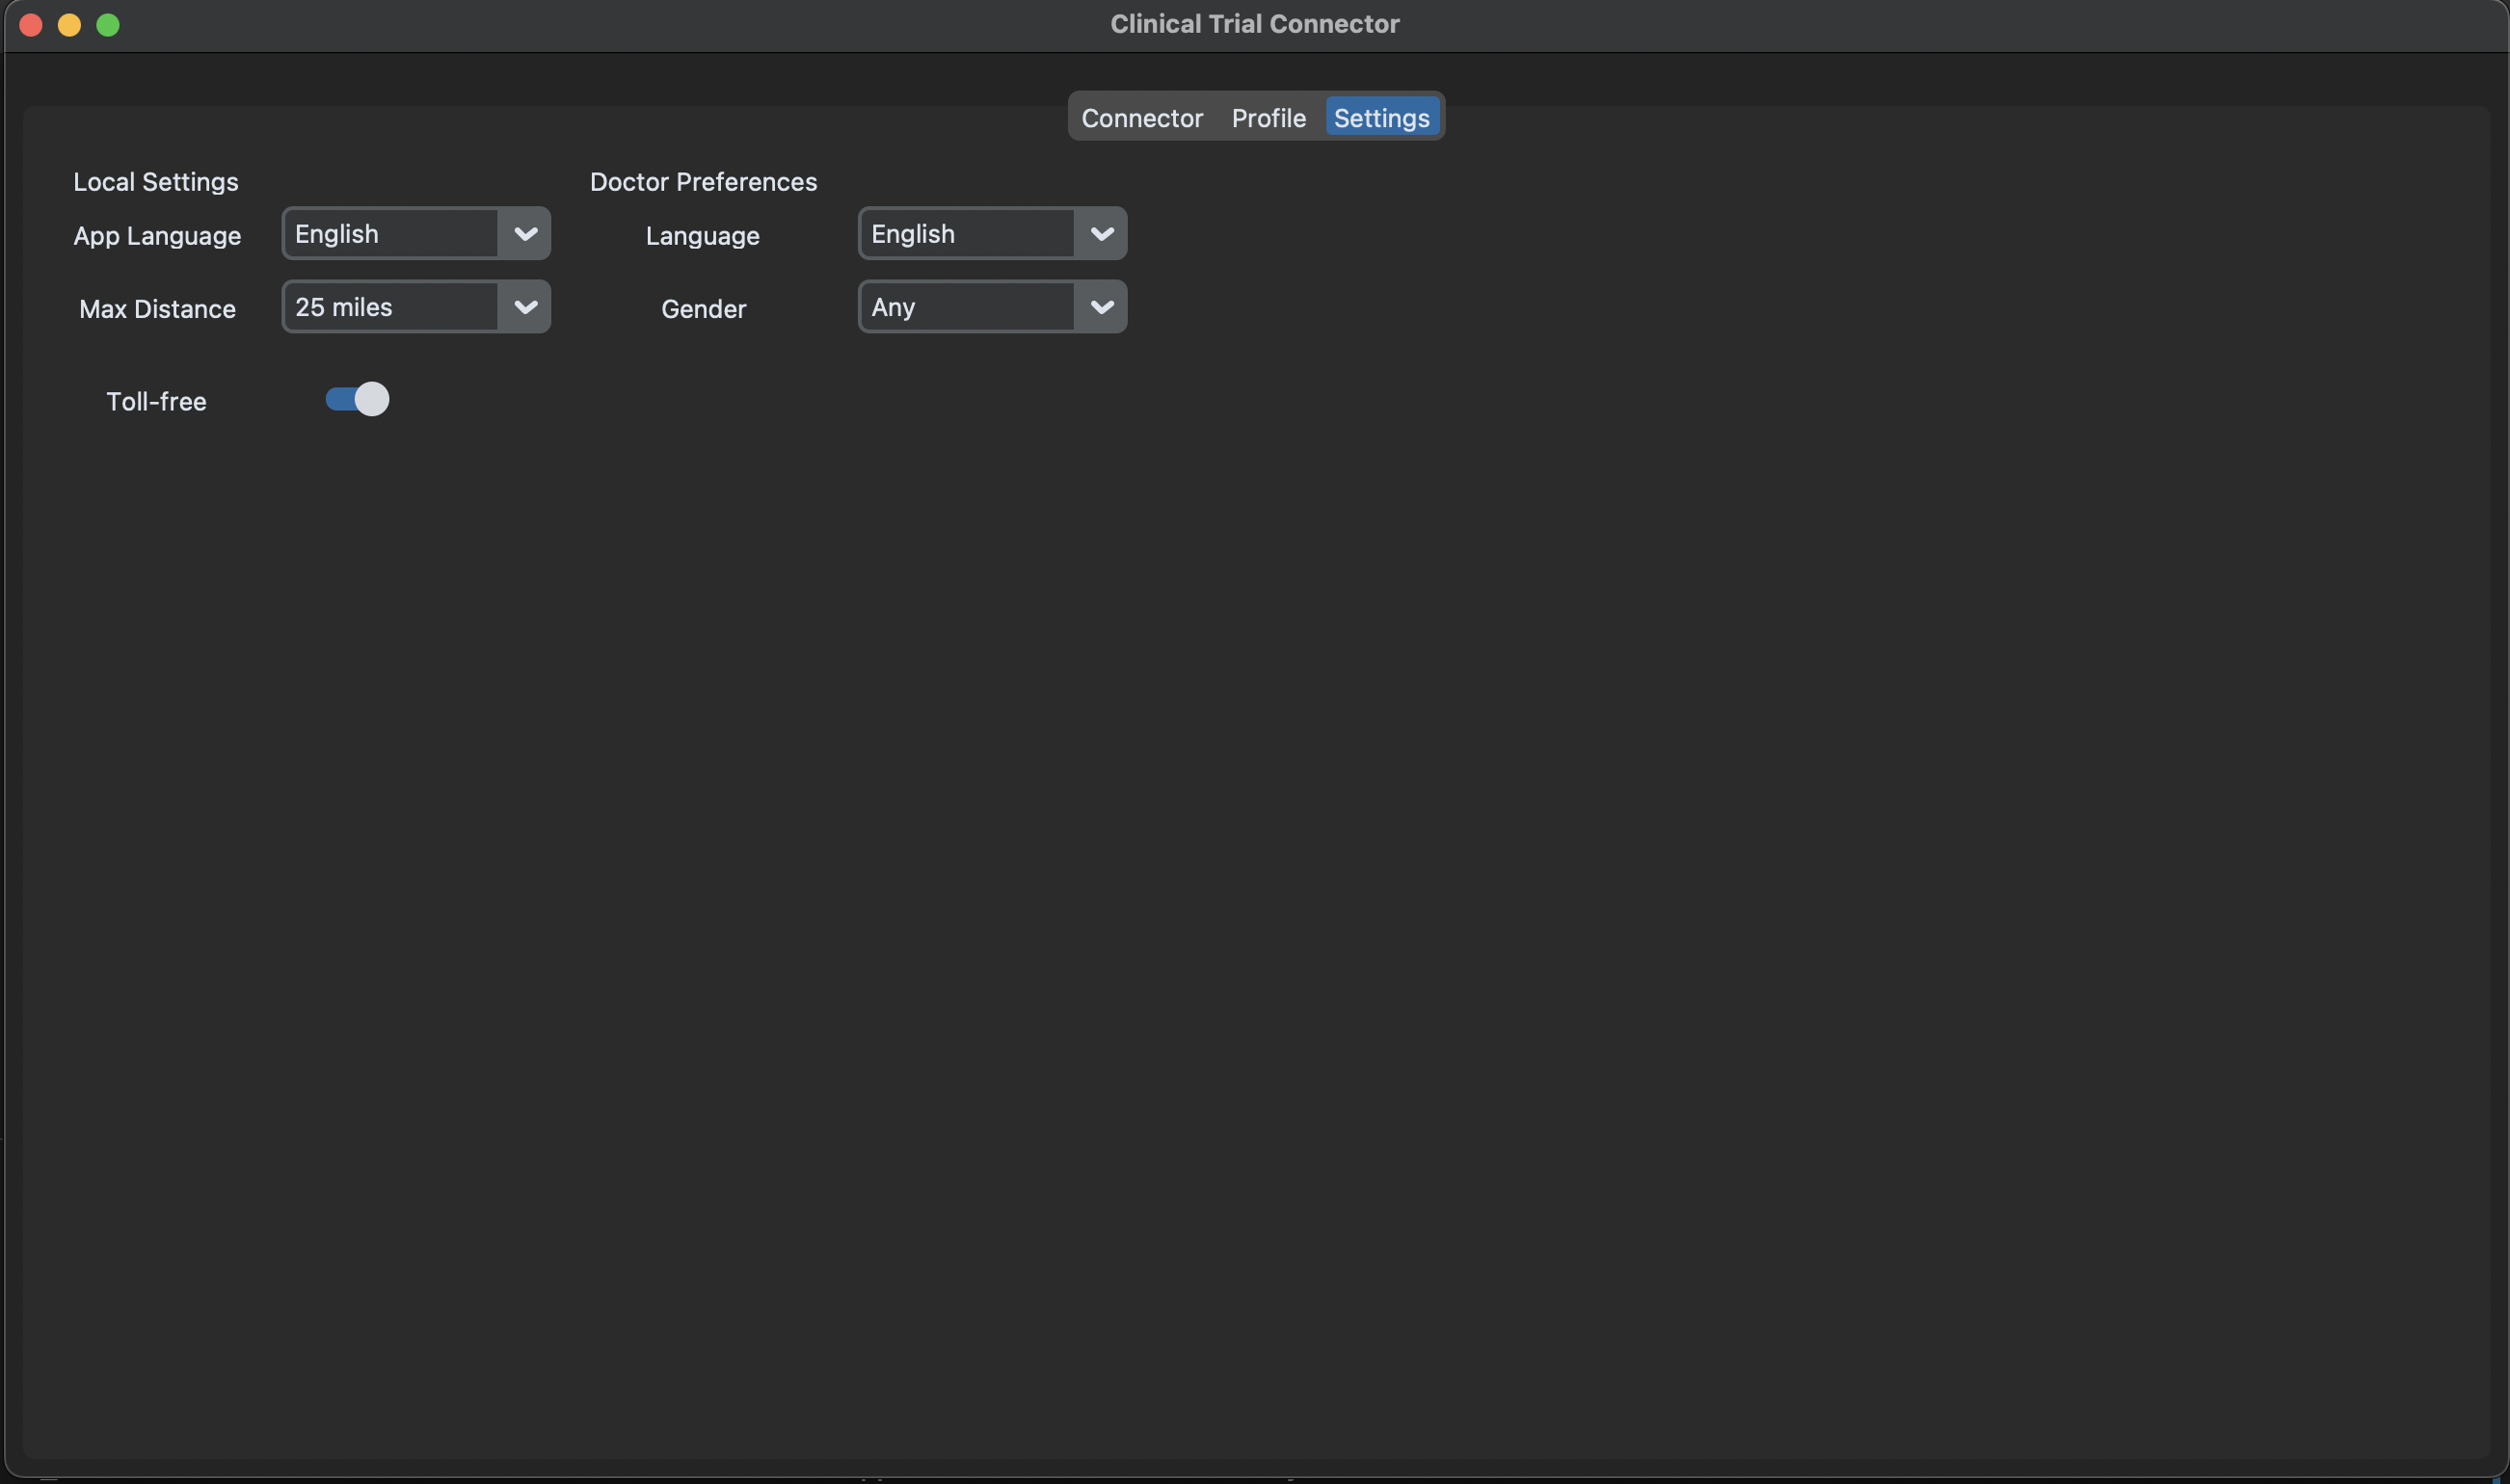Open the Profile tab
The height and width of the screenshot is (1484, 2510).
pyautogui.click(x=1268, y=118)
